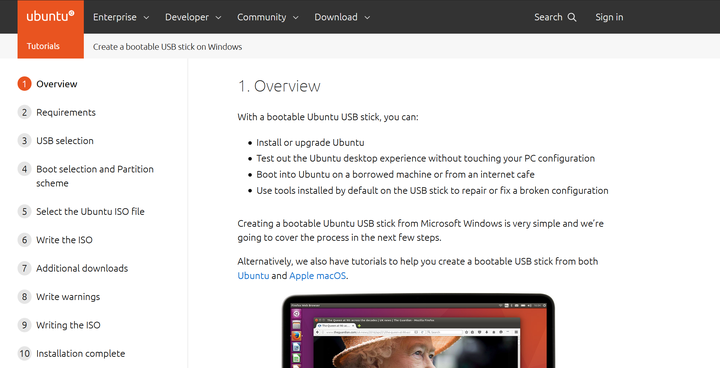Click step number 3 circle for USB selection
This screenshot has width=720, height=368.
click(x=24, y=141)
